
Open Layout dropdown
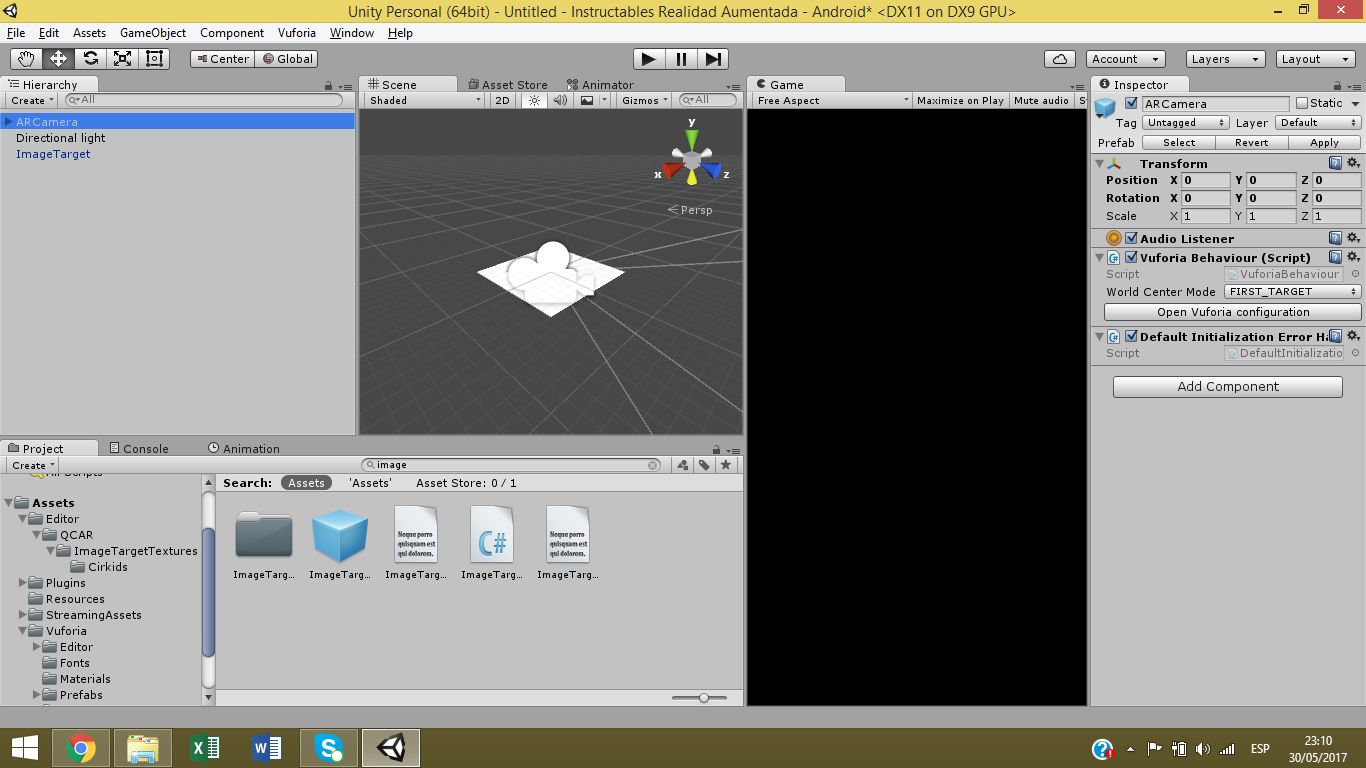point(1316,59)
